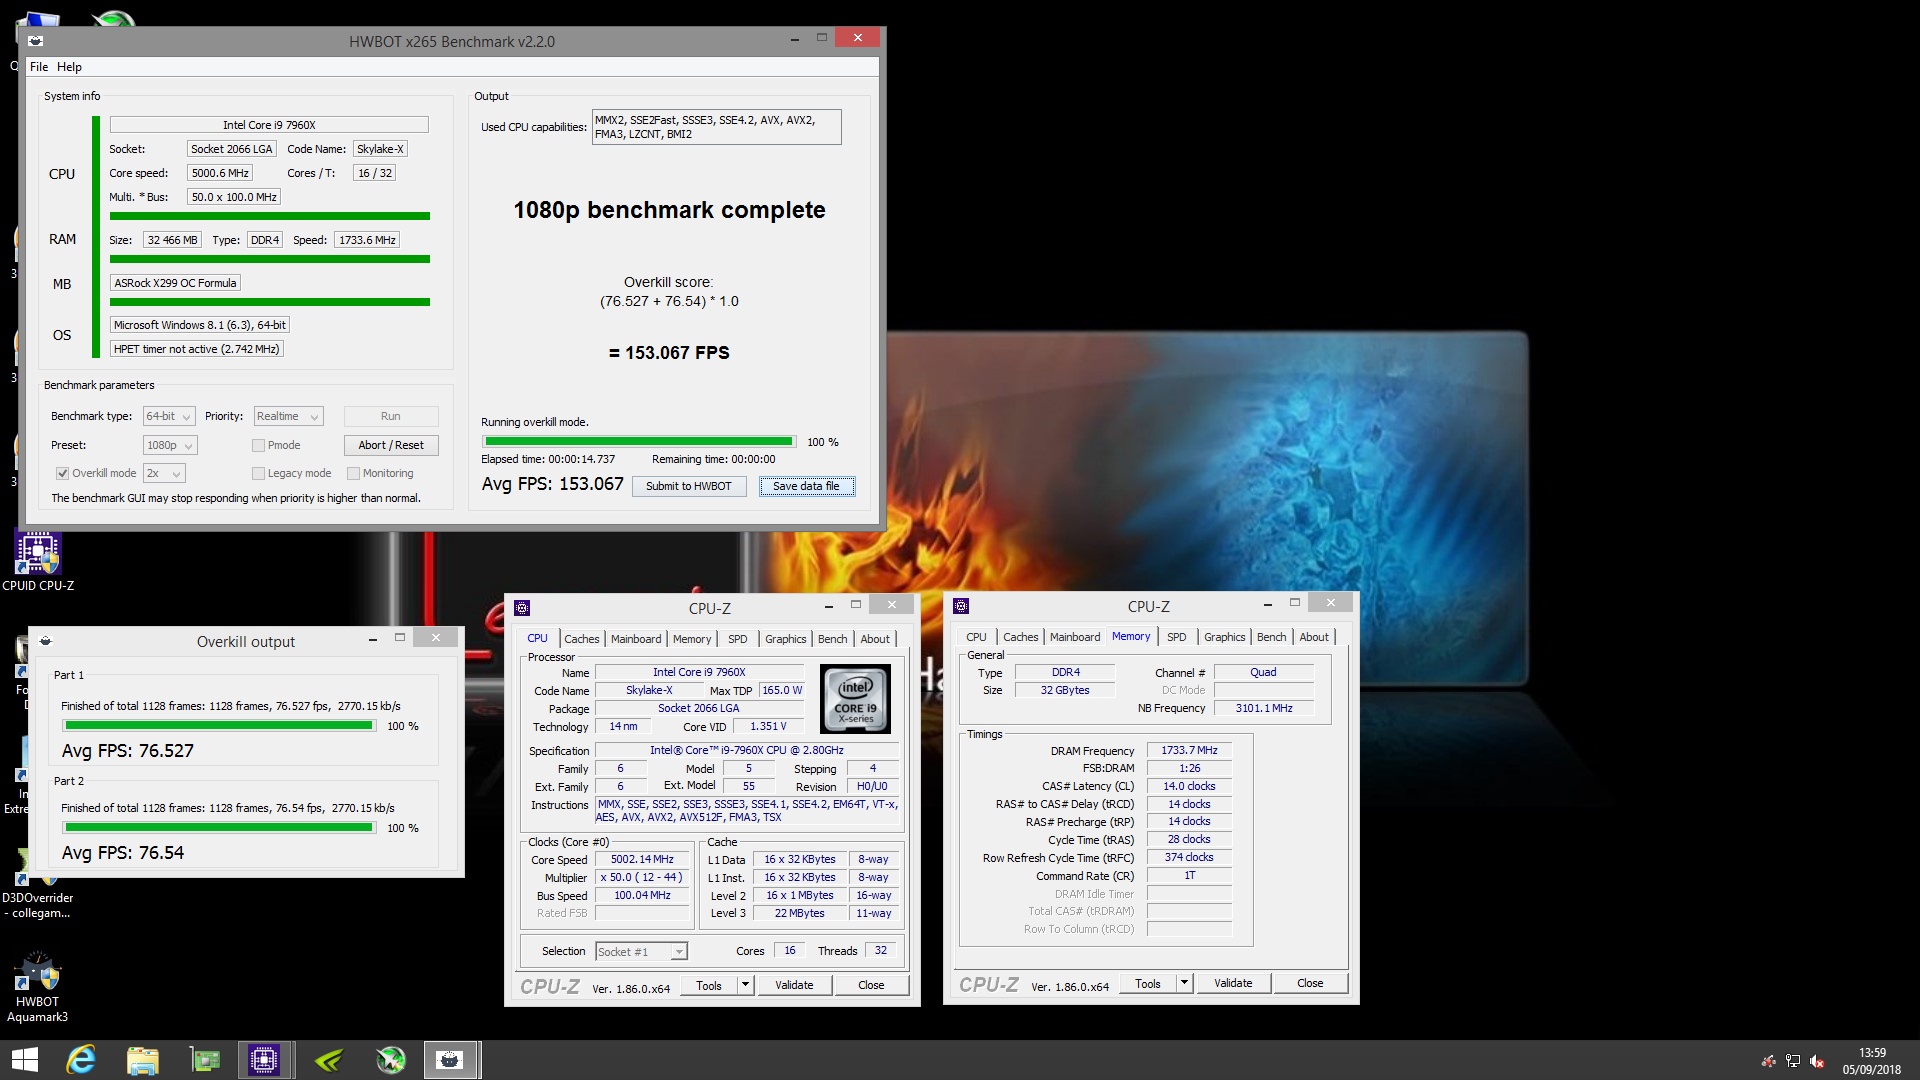The width and height of the screenshot is (1920, 1080).
Task: Click the NB Frequency 3101.1 MHz value
Action: [x=1264, y=708]
